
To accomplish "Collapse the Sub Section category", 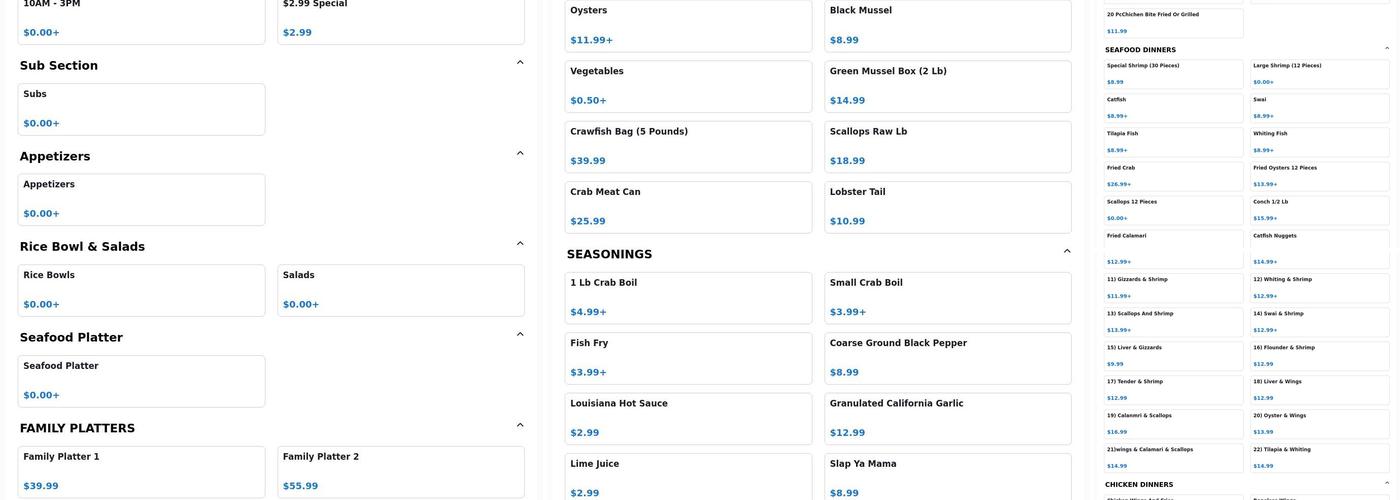I will [520, 63].
